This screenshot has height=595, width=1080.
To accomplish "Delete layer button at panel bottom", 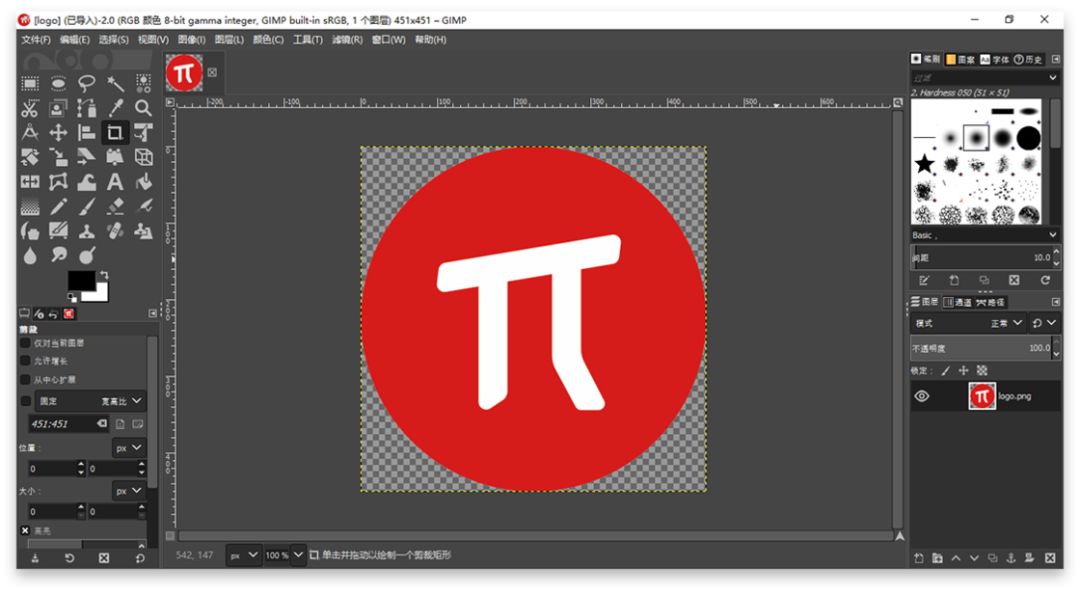I will (x=1050, y=558).
